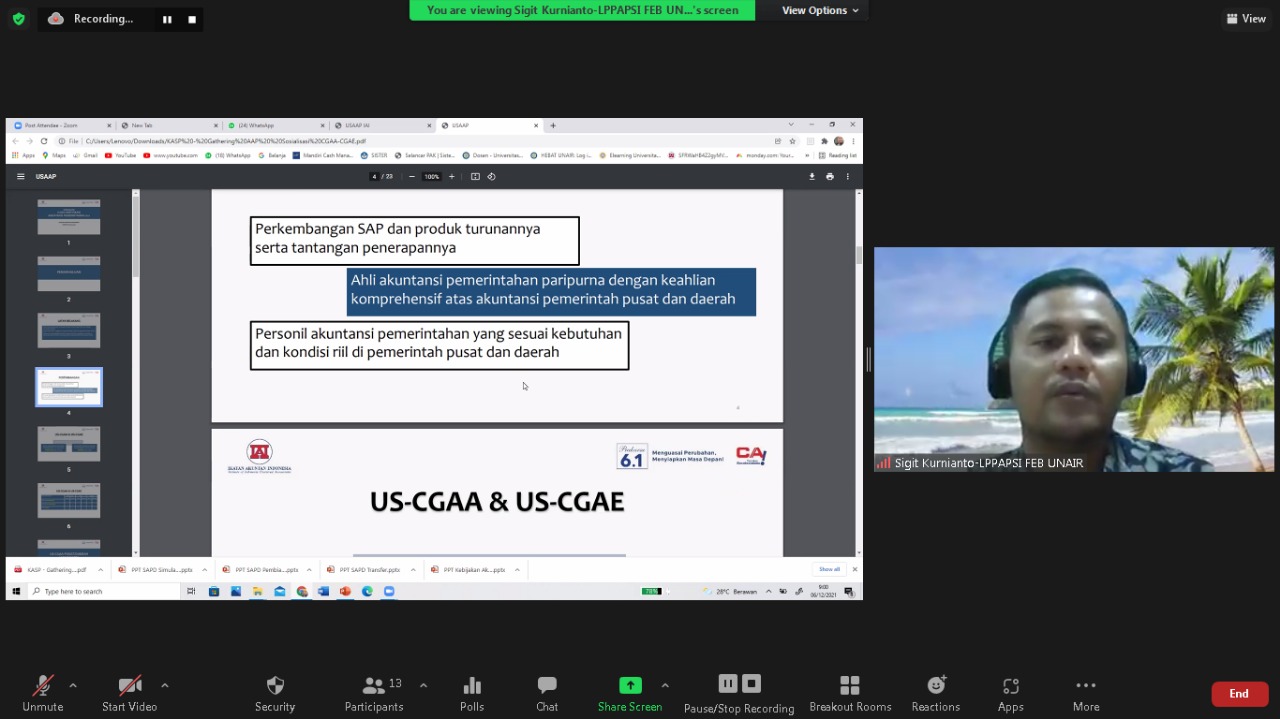Viewport: 1280px width, 719px height.
Task: Click the green encryption shield icon
Action: (x=18, y=18)
